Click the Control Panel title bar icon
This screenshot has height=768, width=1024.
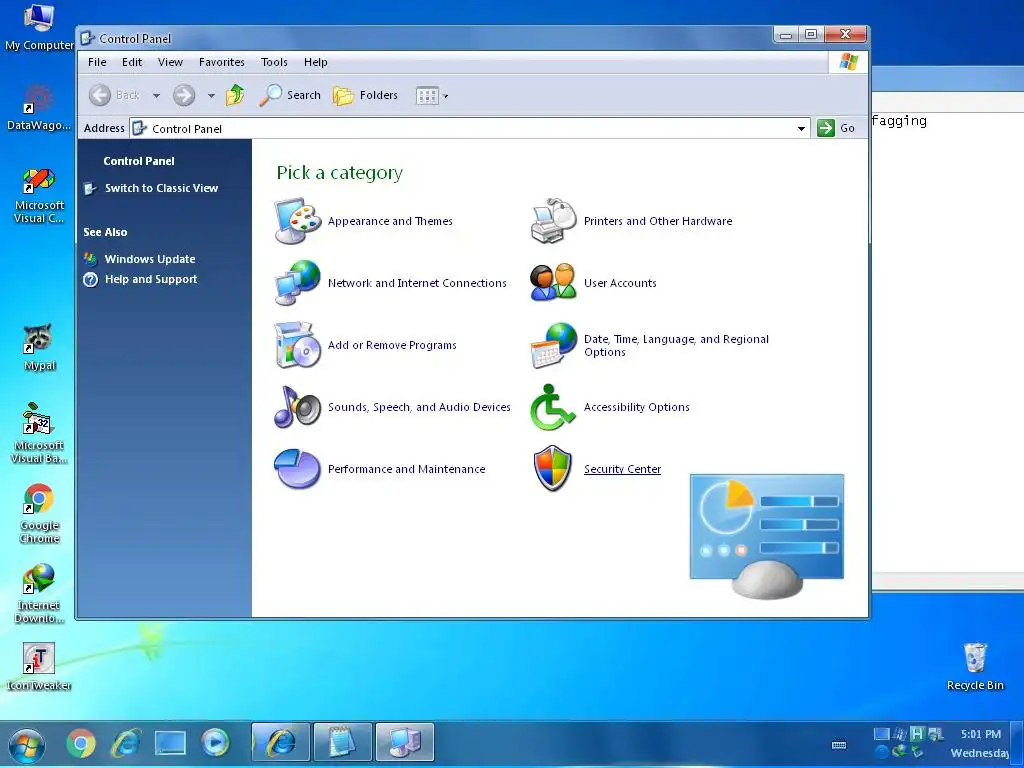[87, 39]
